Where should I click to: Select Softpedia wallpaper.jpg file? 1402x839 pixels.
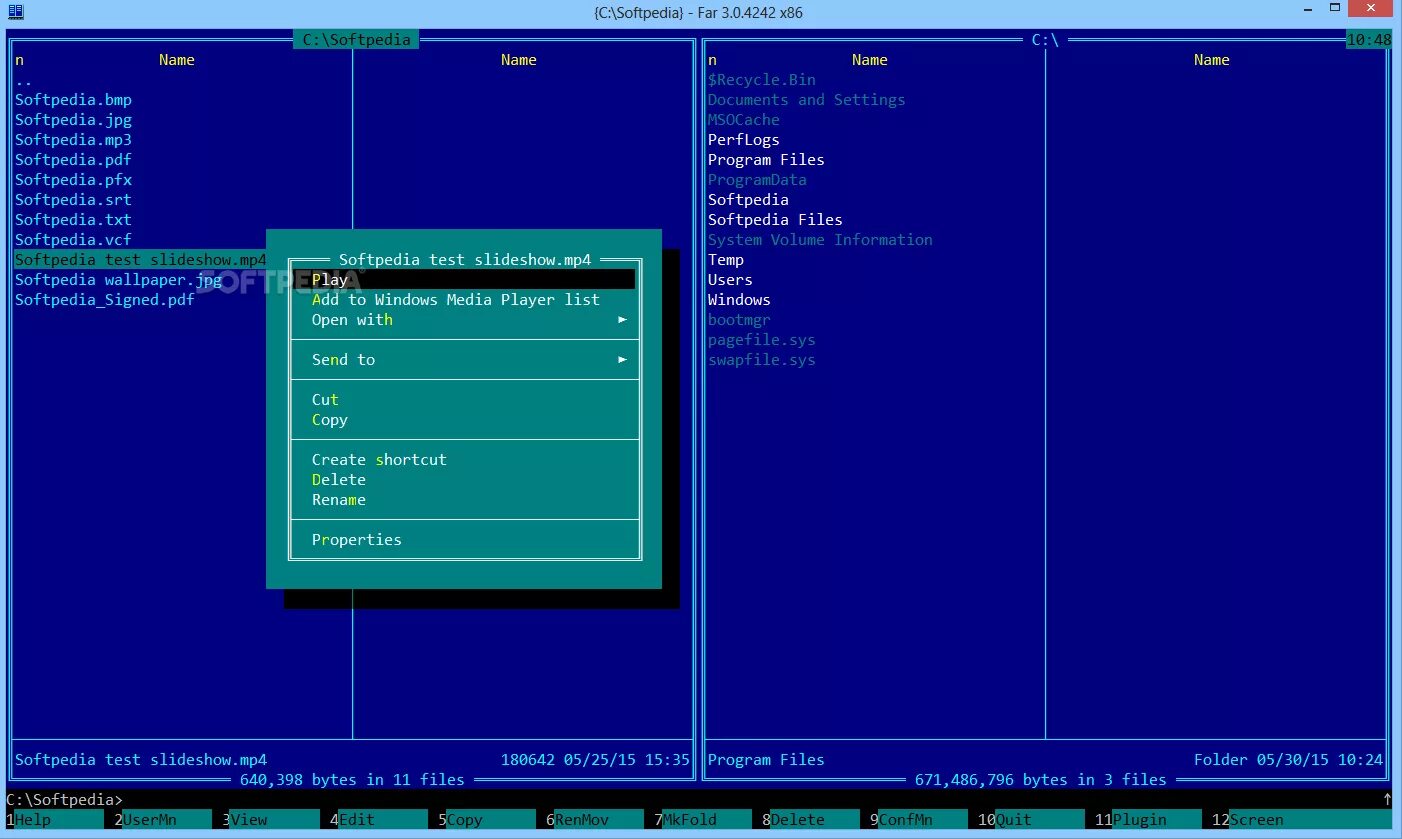pyautogui.click(x=118, y=280)
